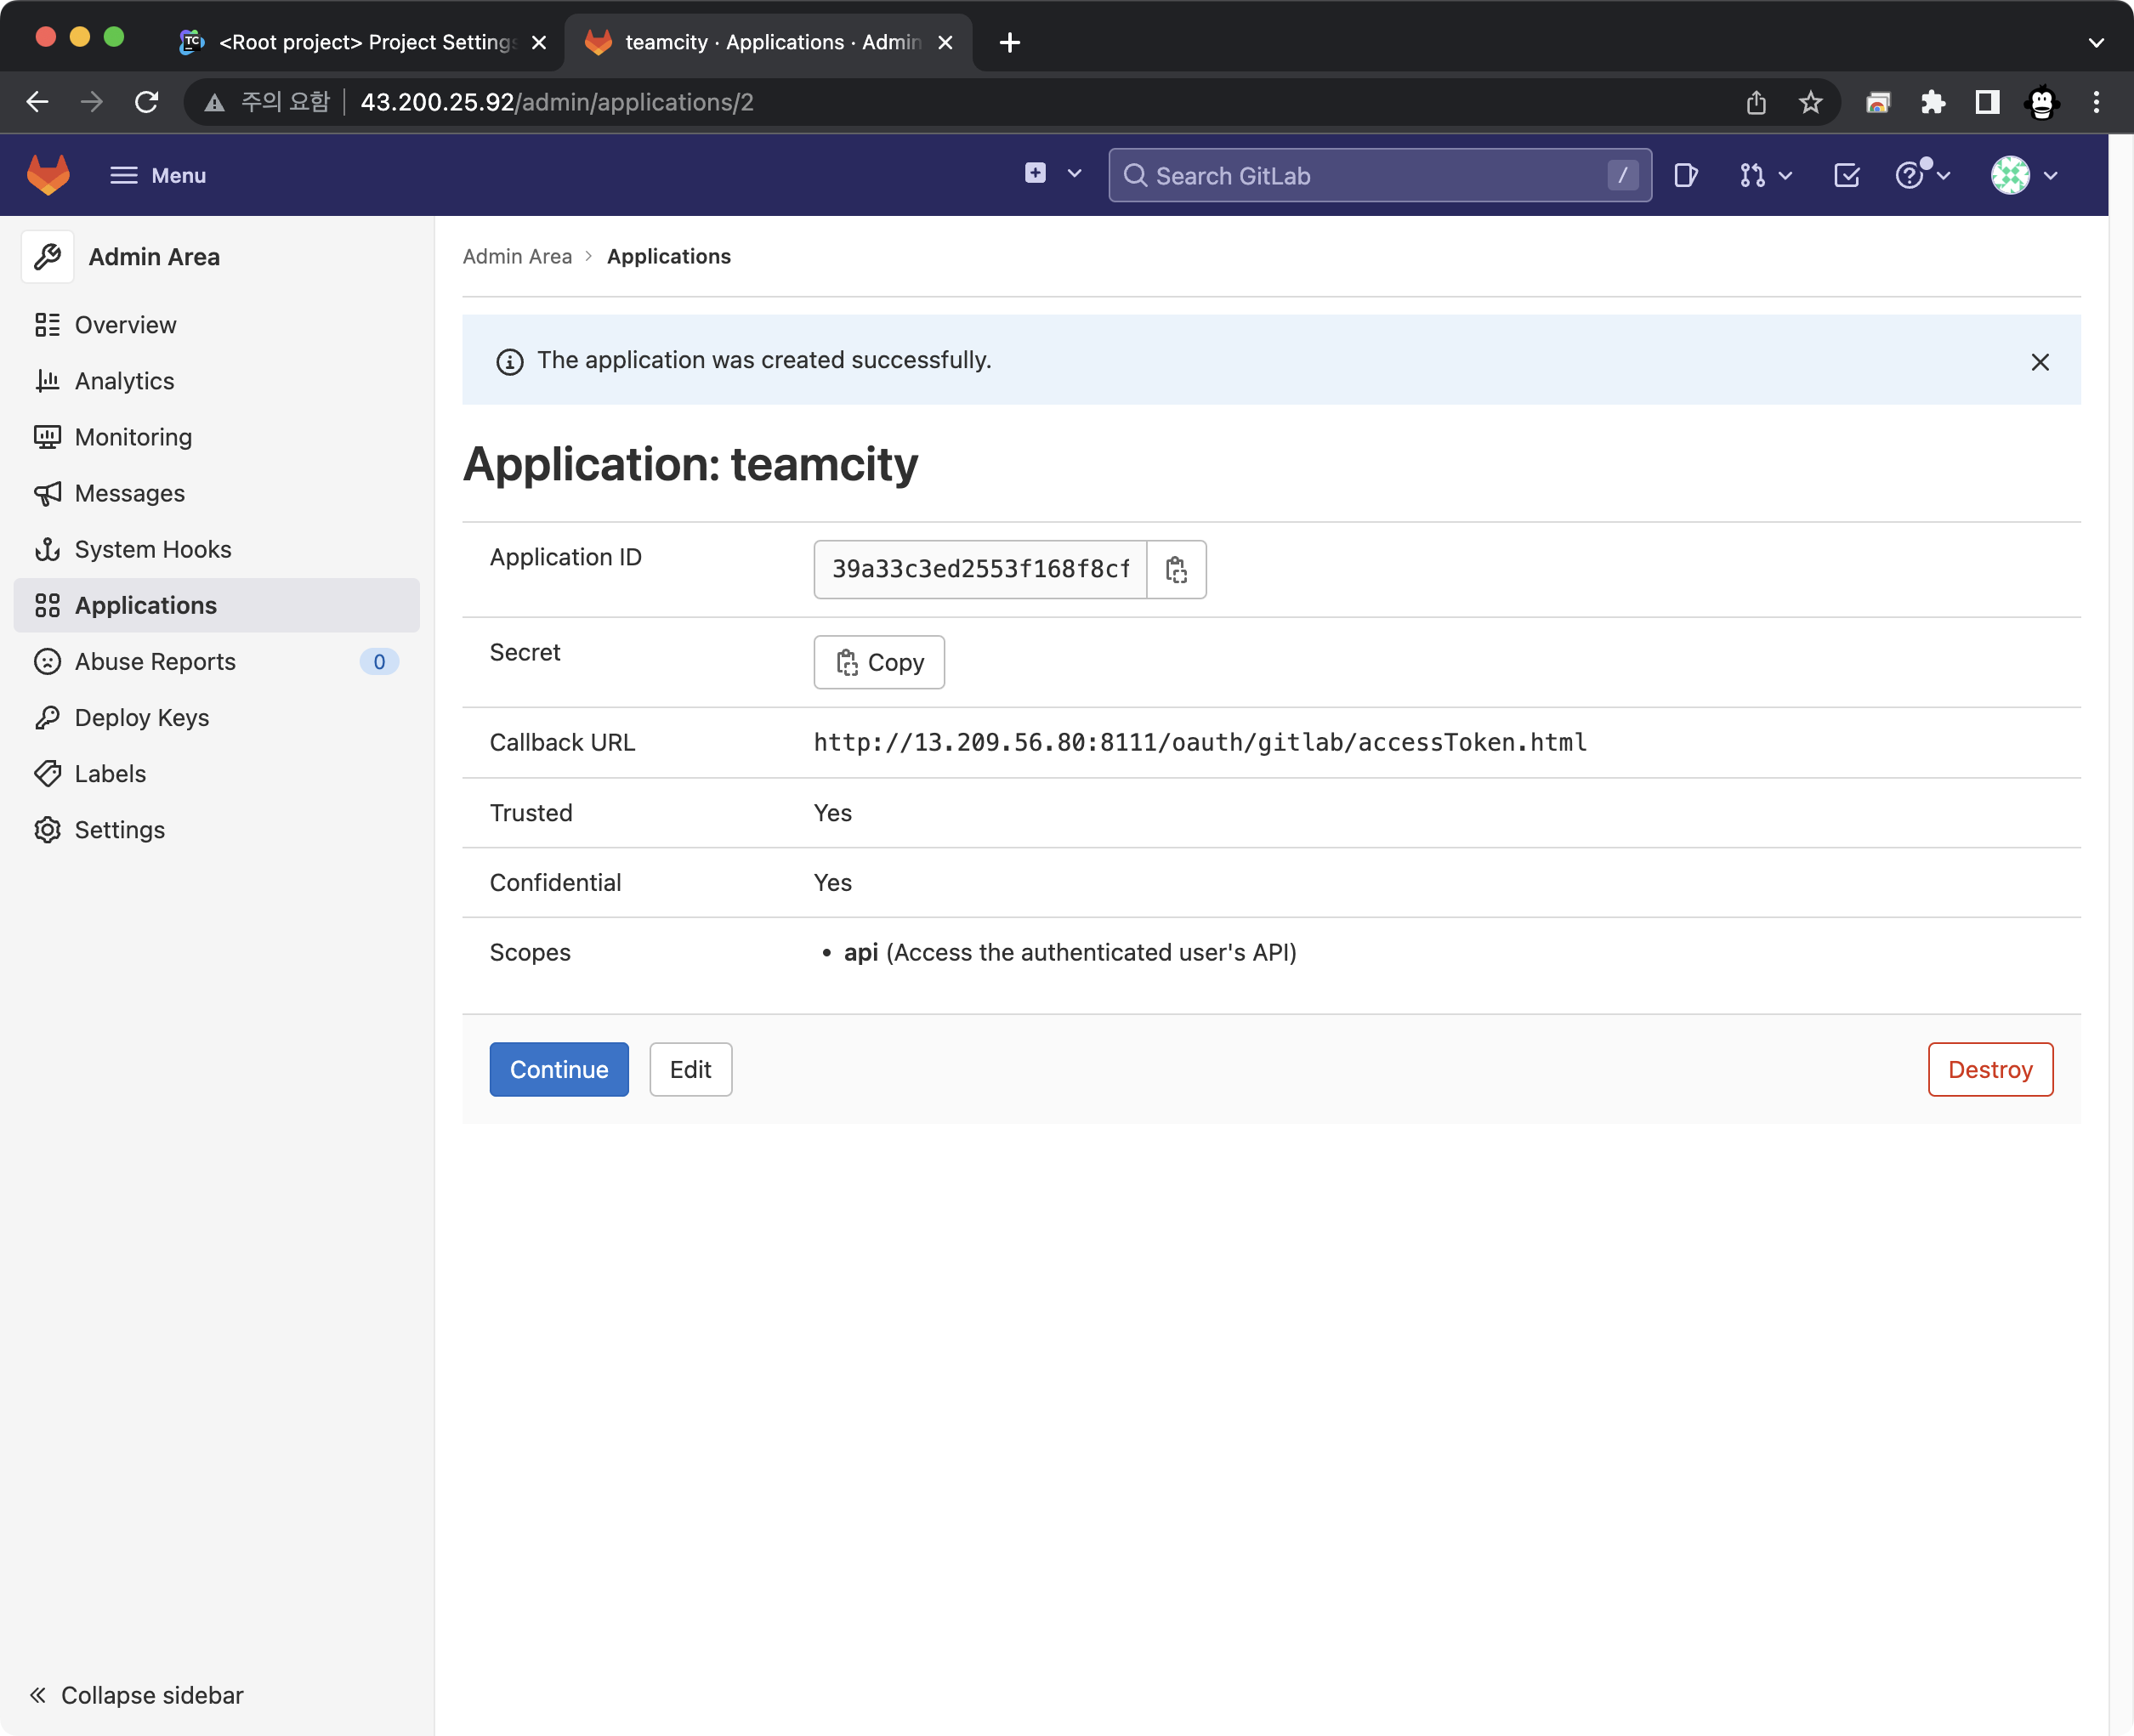
Task: Click the Edit button
Action: 691,1069
